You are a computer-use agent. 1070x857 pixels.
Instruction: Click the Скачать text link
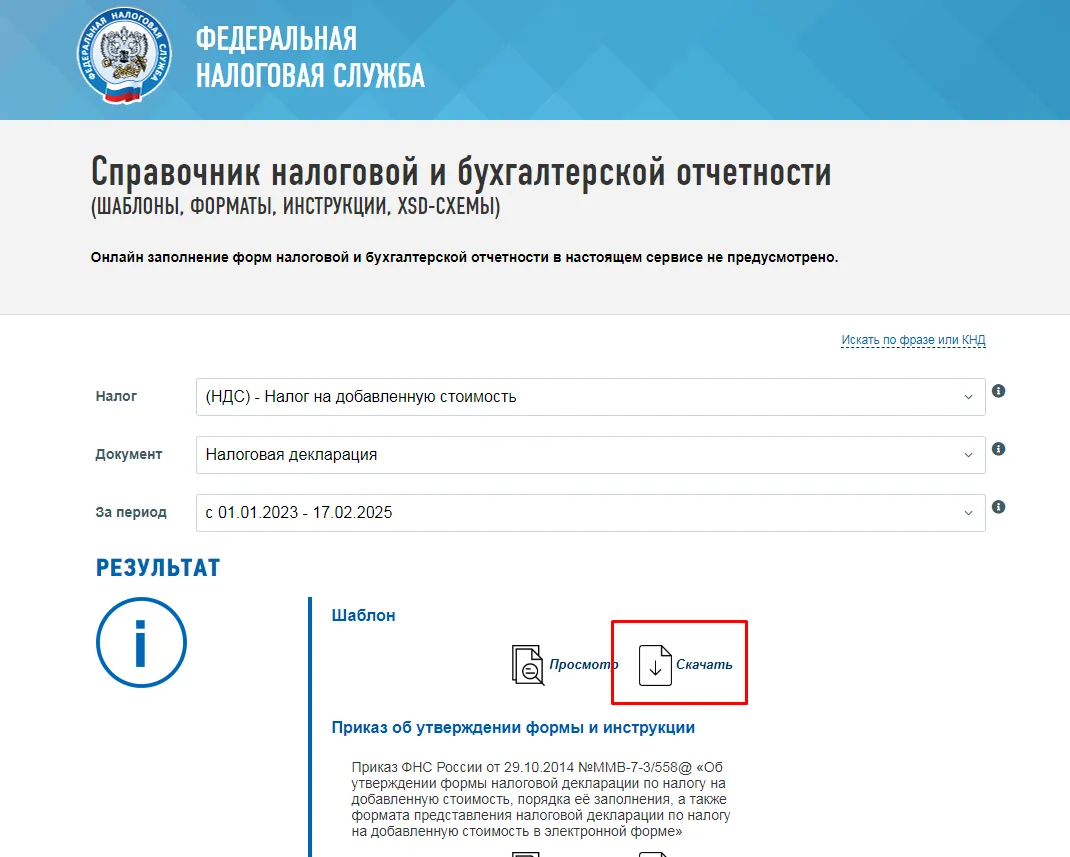point(704,665)
